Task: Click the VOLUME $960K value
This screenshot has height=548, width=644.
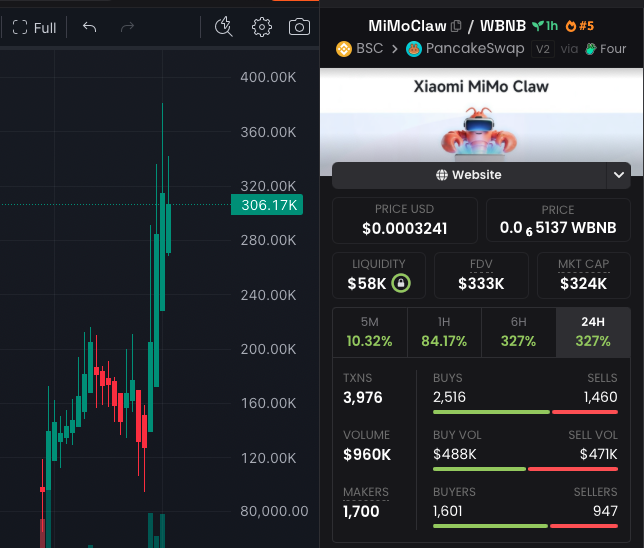Action: point(367,454)
